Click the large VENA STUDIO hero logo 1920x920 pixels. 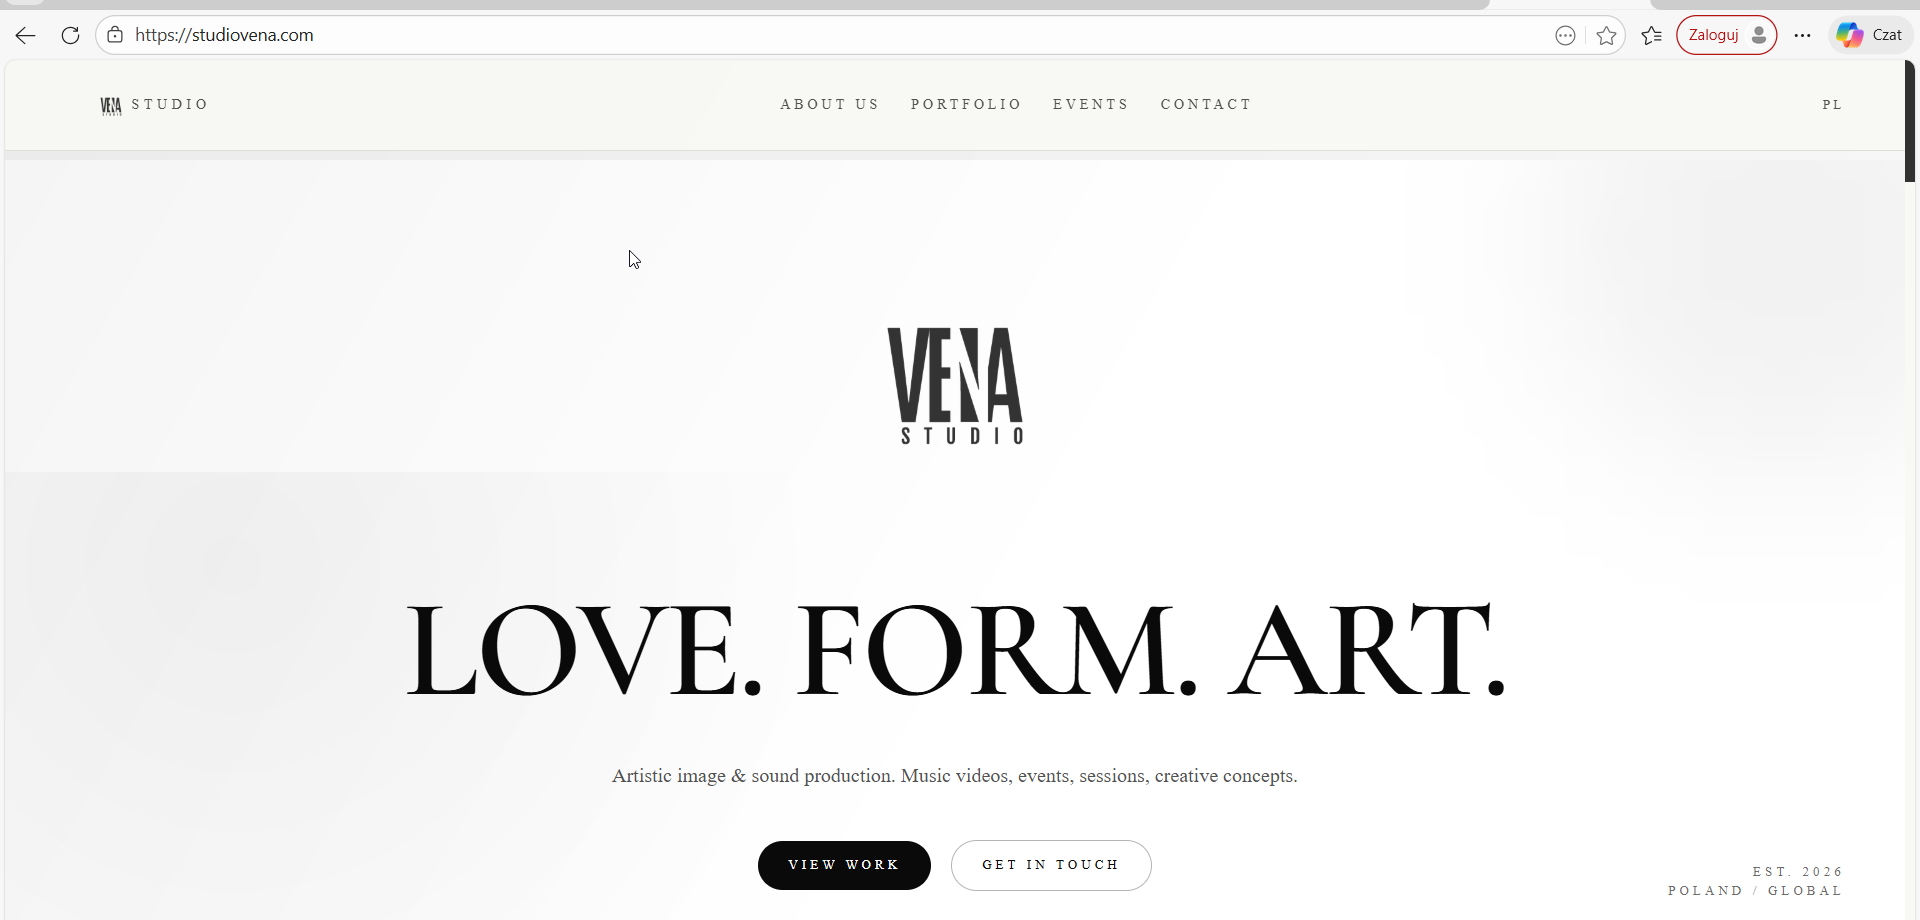tap(955, 386)
